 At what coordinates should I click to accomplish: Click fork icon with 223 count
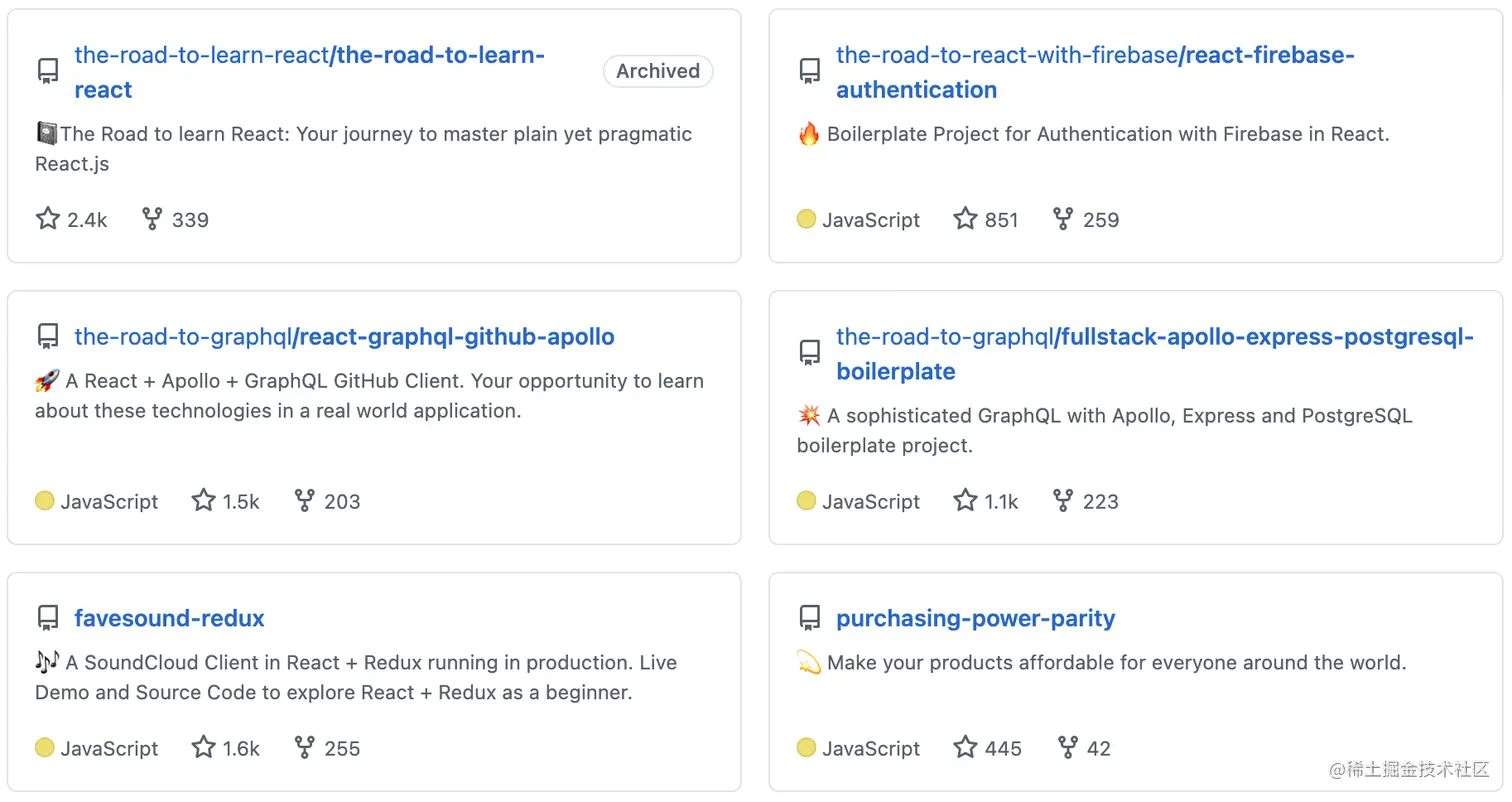coord(1063,501)
